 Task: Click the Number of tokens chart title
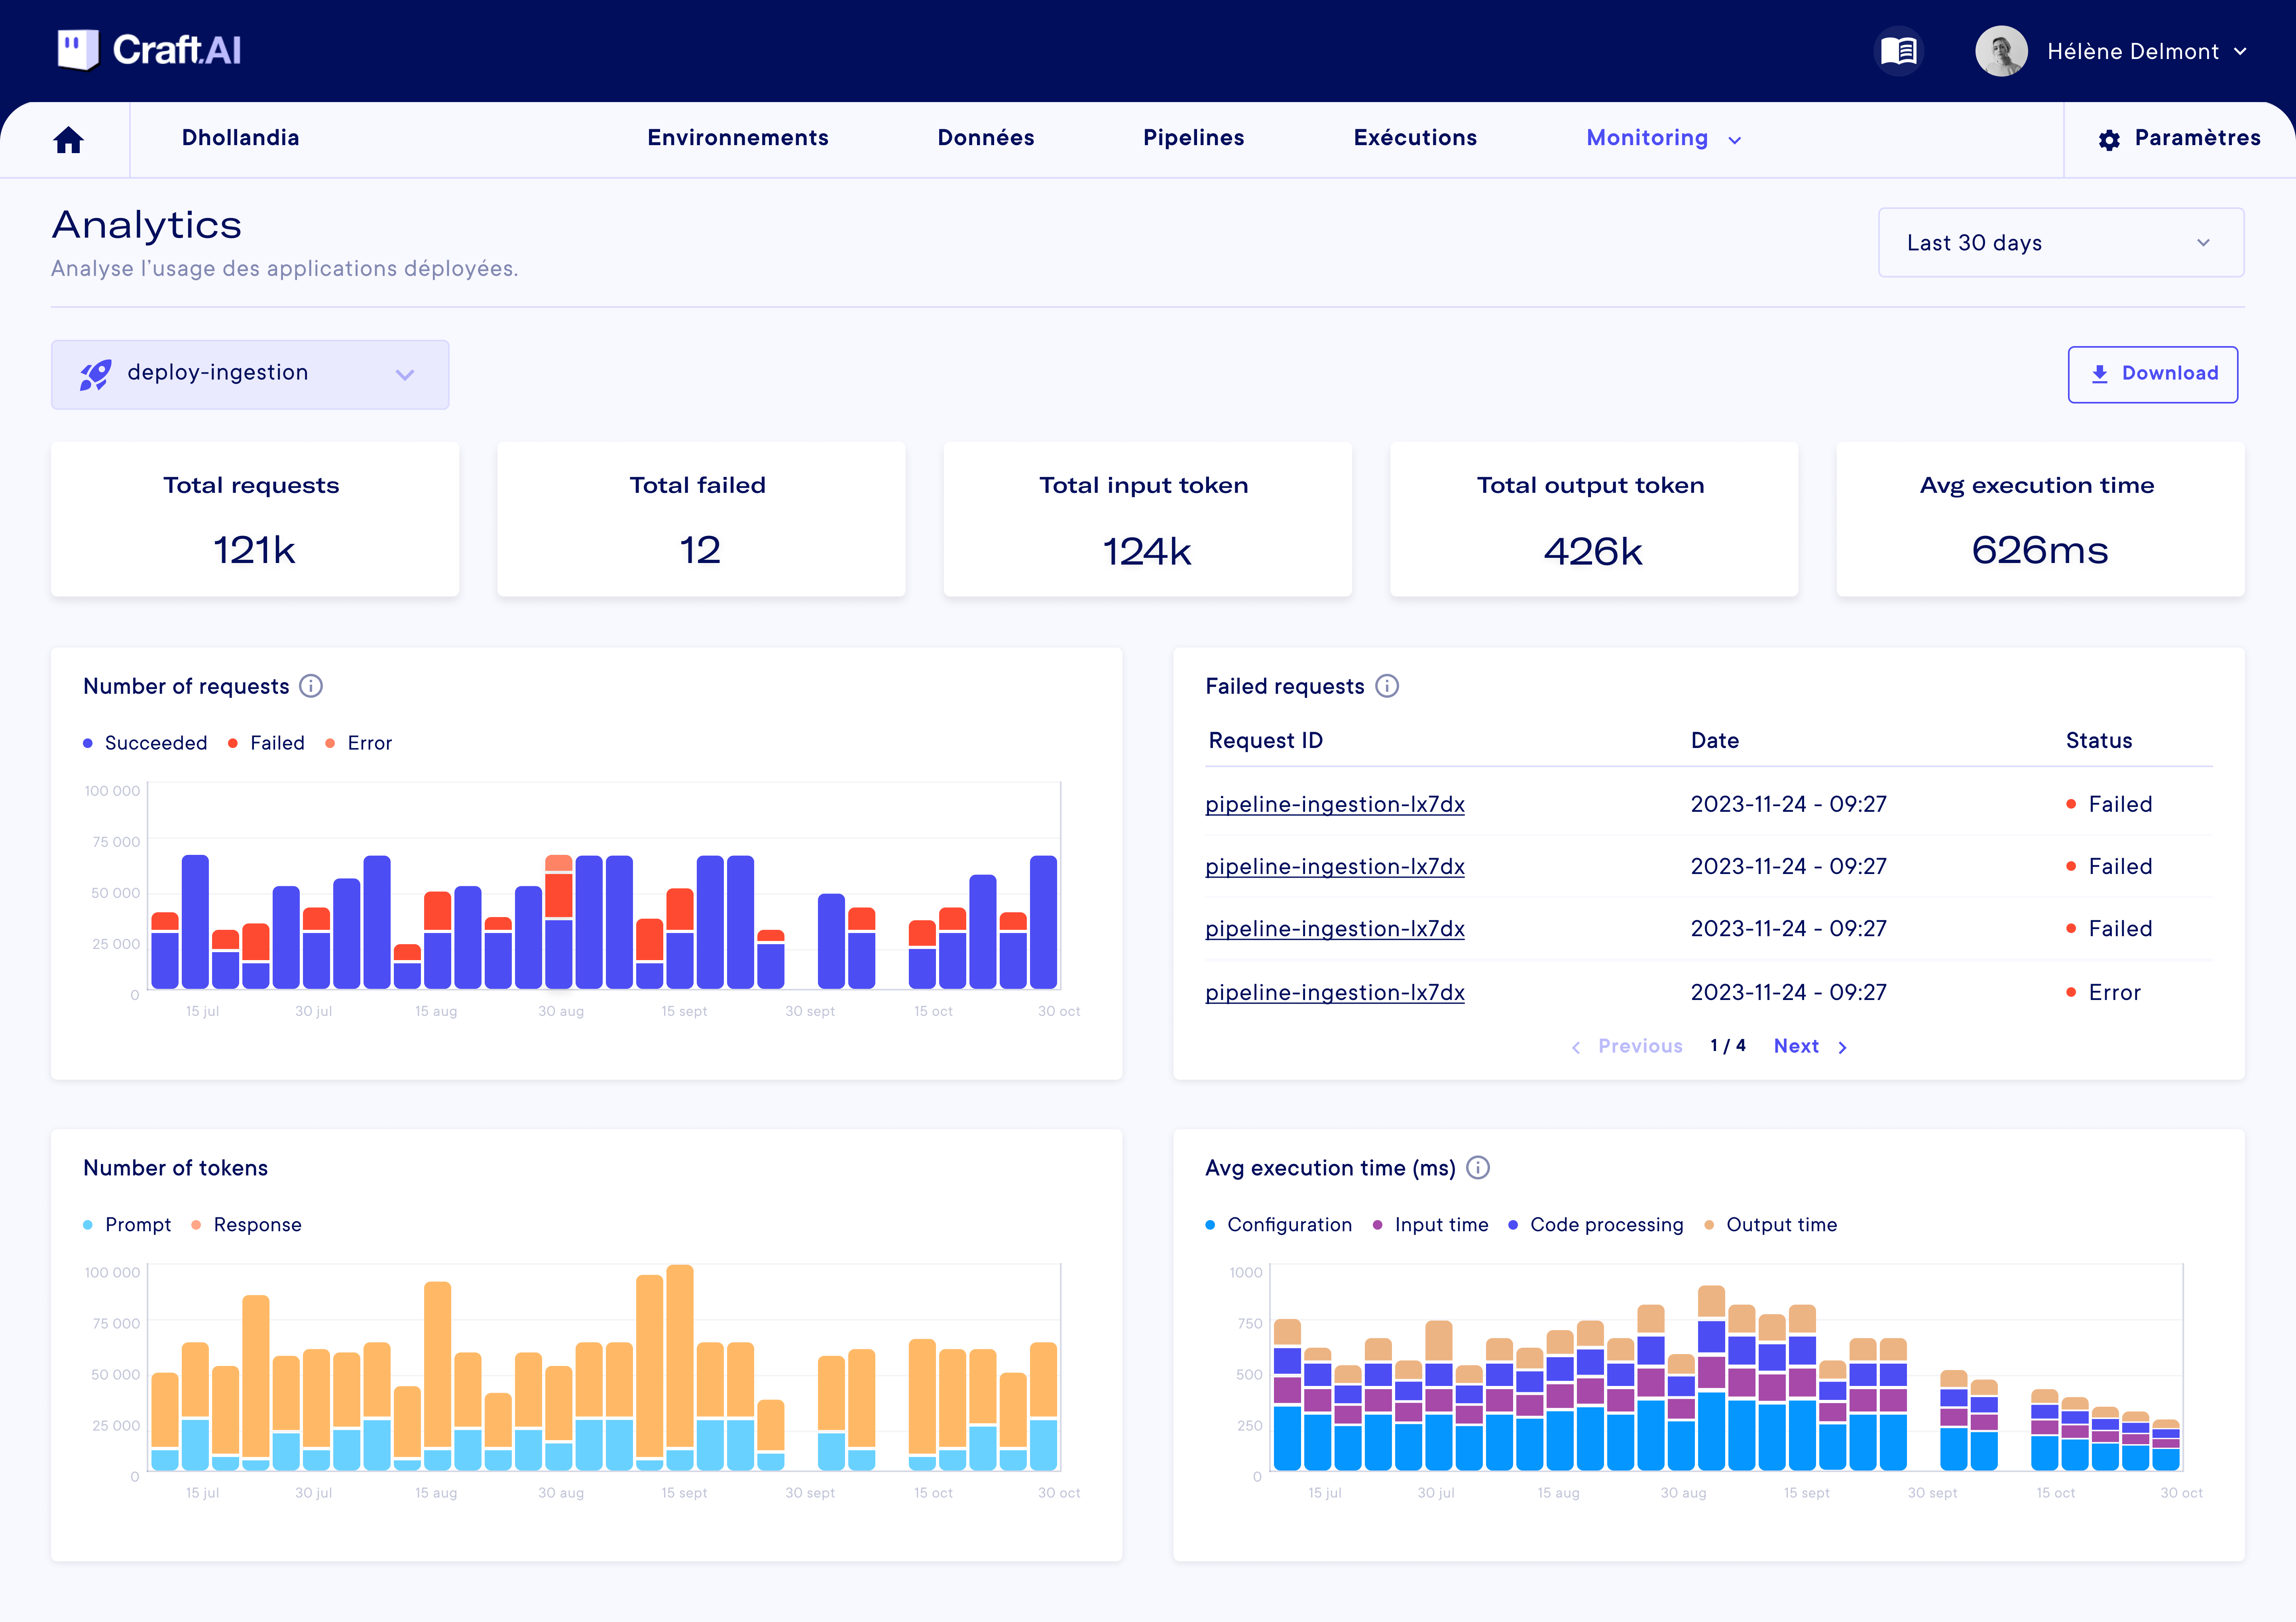coord(175,1168)
